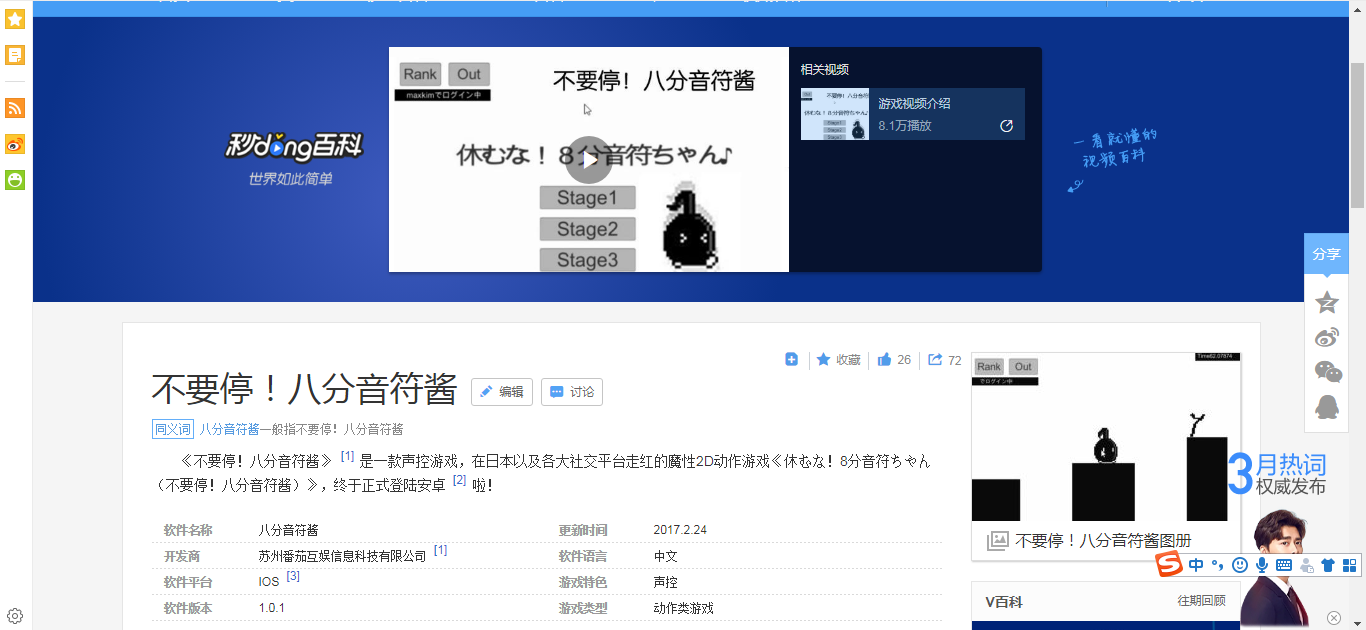Click the scrollbar down arrow
Screen dimensions: 1366x630
(1357, 621)
